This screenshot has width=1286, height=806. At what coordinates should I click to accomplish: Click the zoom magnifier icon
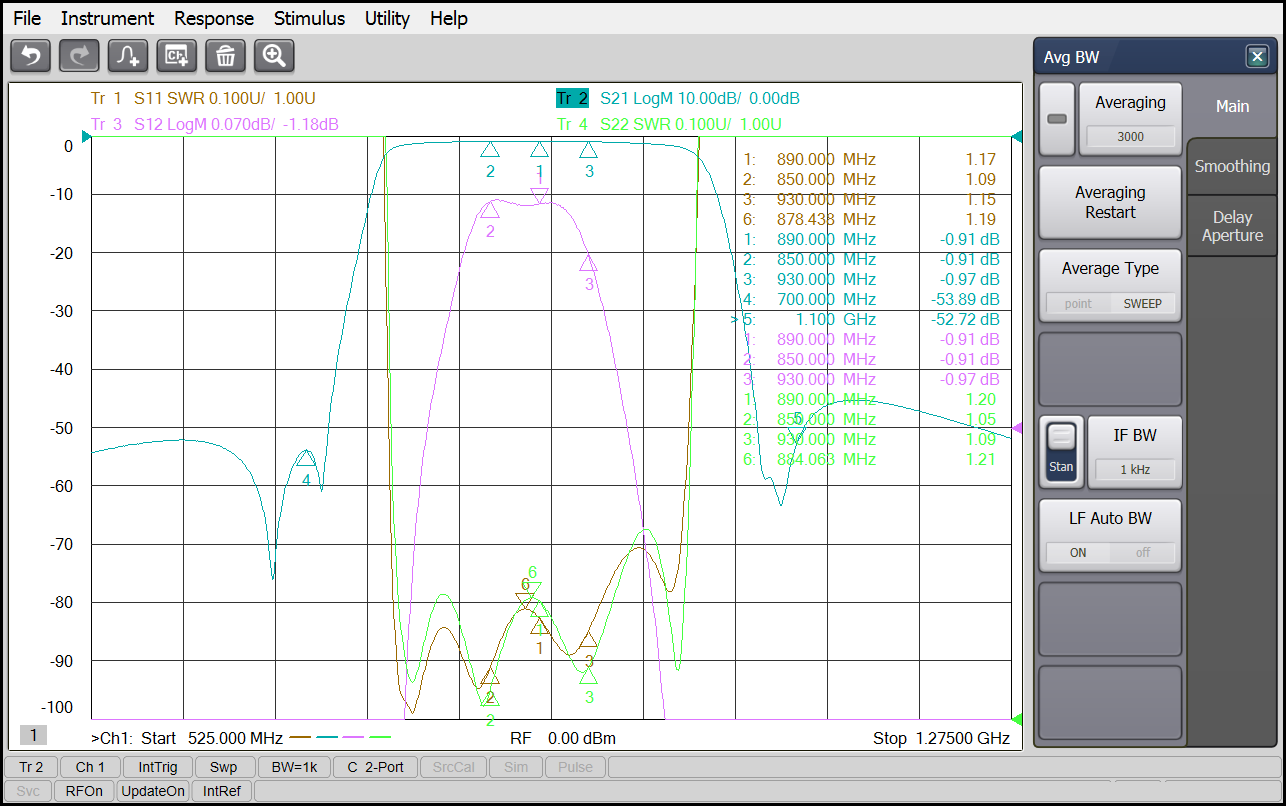[x=274, y=56]
